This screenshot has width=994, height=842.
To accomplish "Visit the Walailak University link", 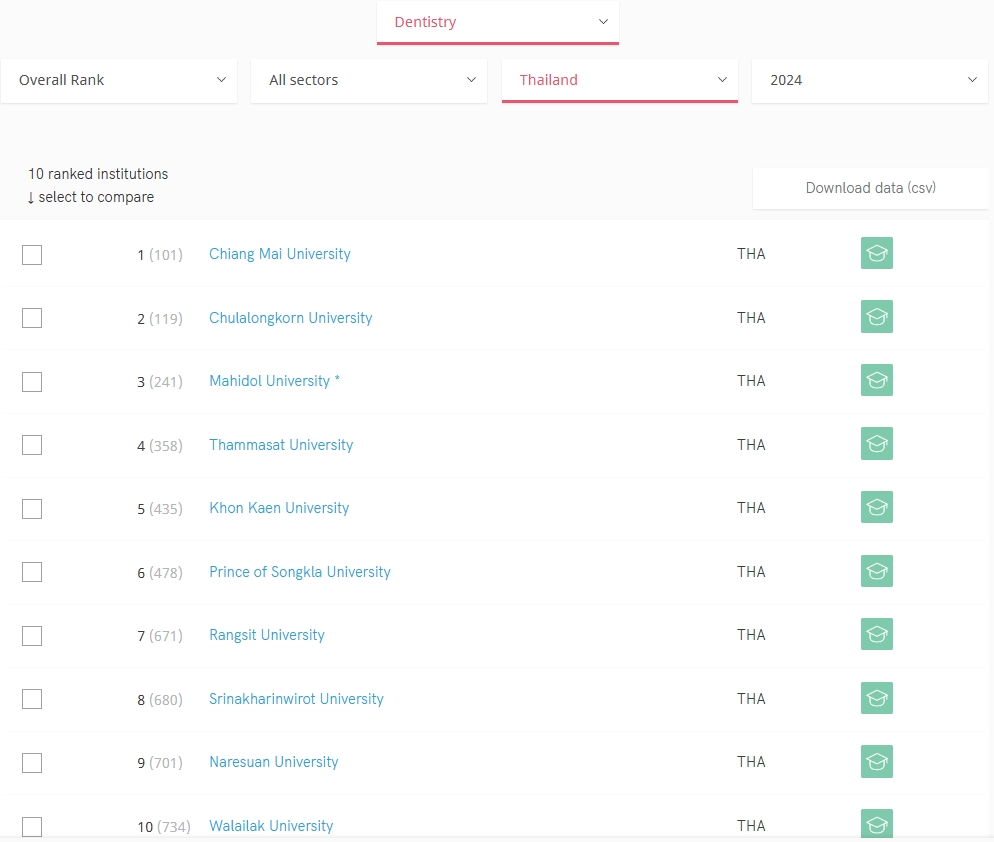I will pyautogui.click(x=271, y=826).
